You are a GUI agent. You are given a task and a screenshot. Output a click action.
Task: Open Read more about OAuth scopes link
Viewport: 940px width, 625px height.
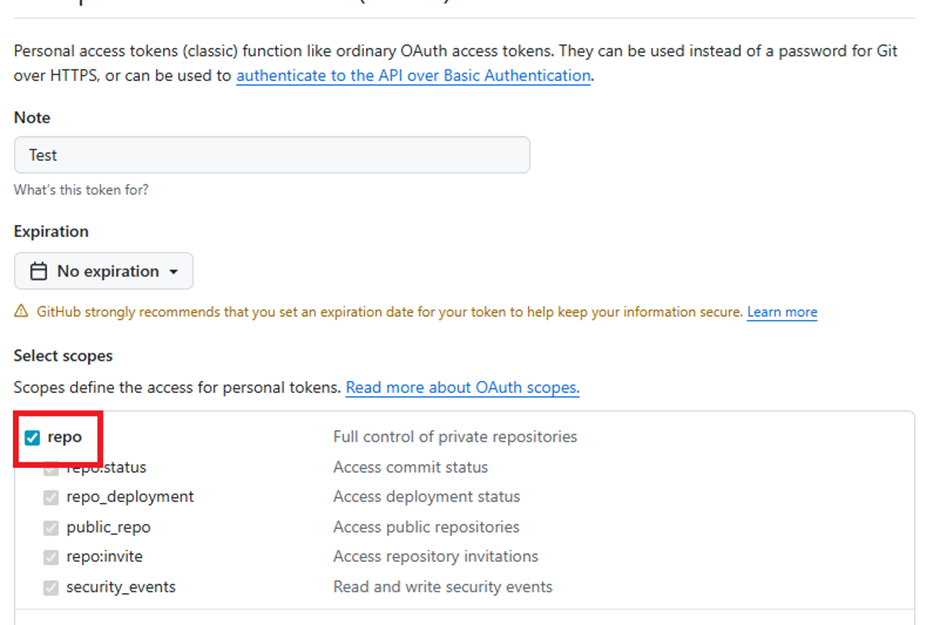click(x=462, y=387)
